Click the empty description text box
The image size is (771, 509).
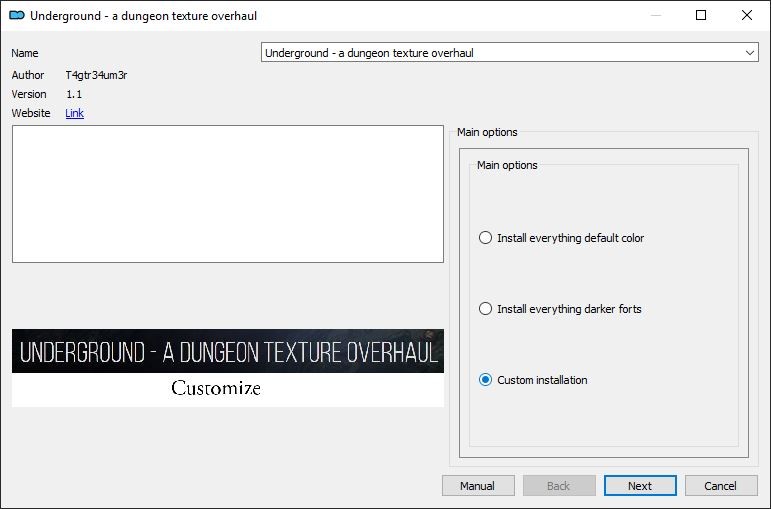tap(228, 194)
